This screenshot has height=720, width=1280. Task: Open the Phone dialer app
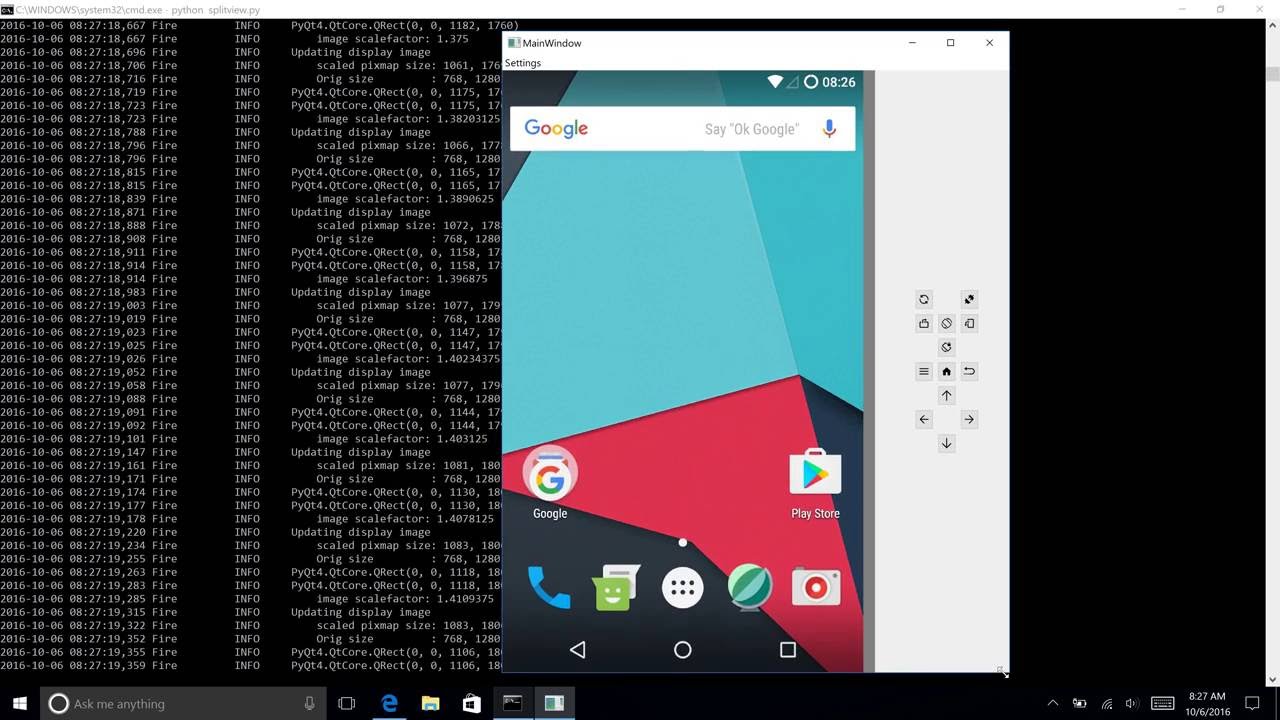[548, 588]
